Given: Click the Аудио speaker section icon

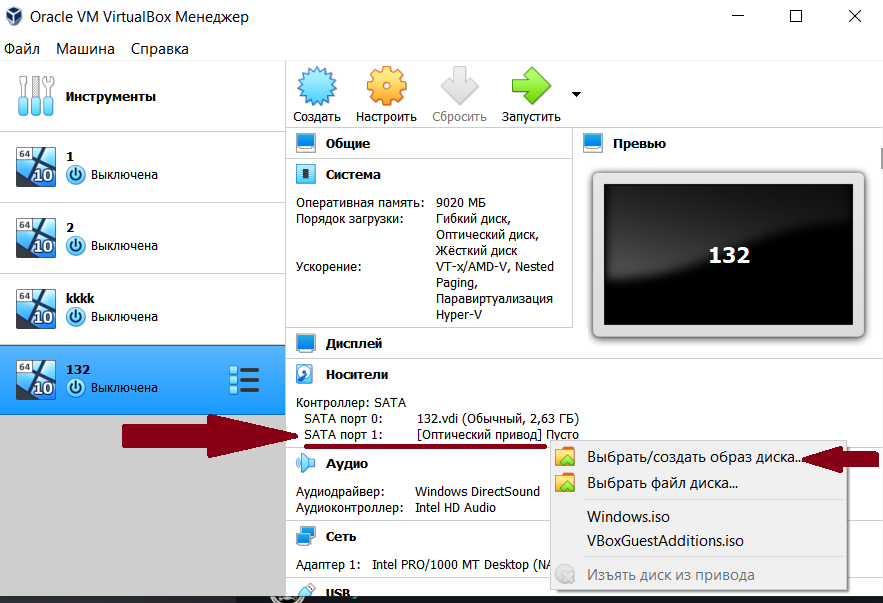Looking at the screenshot, I should point(306,464).
